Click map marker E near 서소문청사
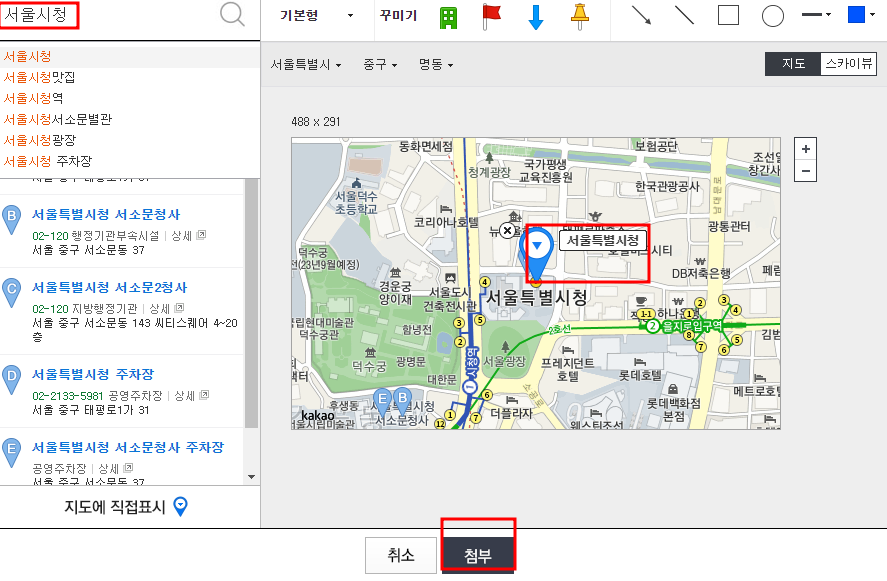 point(382,402)
